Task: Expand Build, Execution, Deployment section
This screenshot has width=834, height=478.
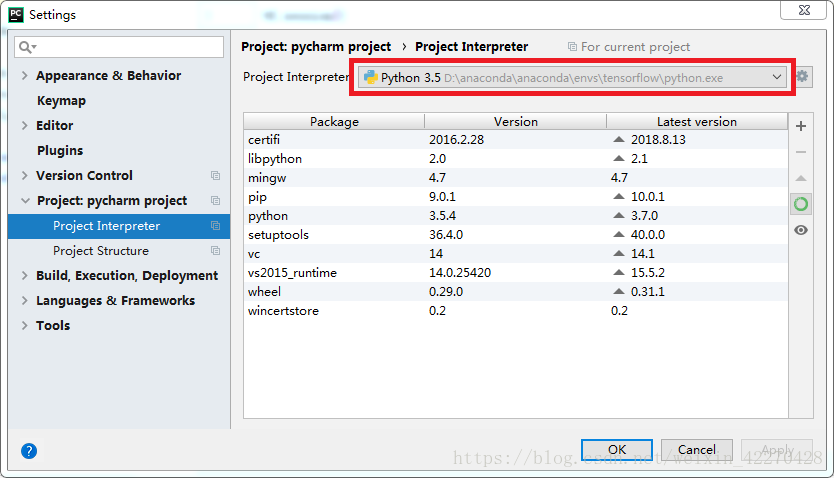Action: click(x=24, y=275)
